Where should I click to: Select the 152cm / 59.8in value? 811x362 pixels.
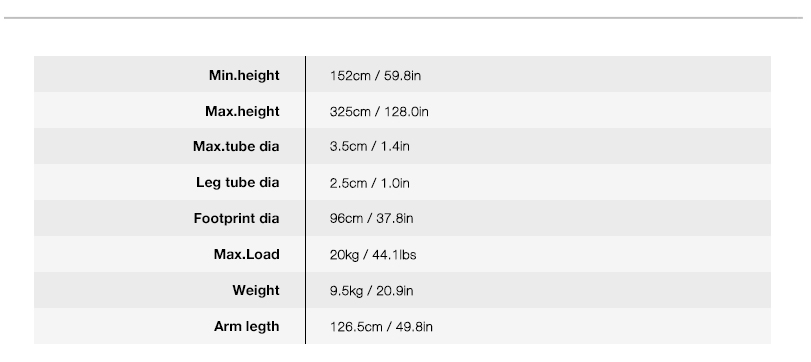pyautogui.click(x=376, y=76)
